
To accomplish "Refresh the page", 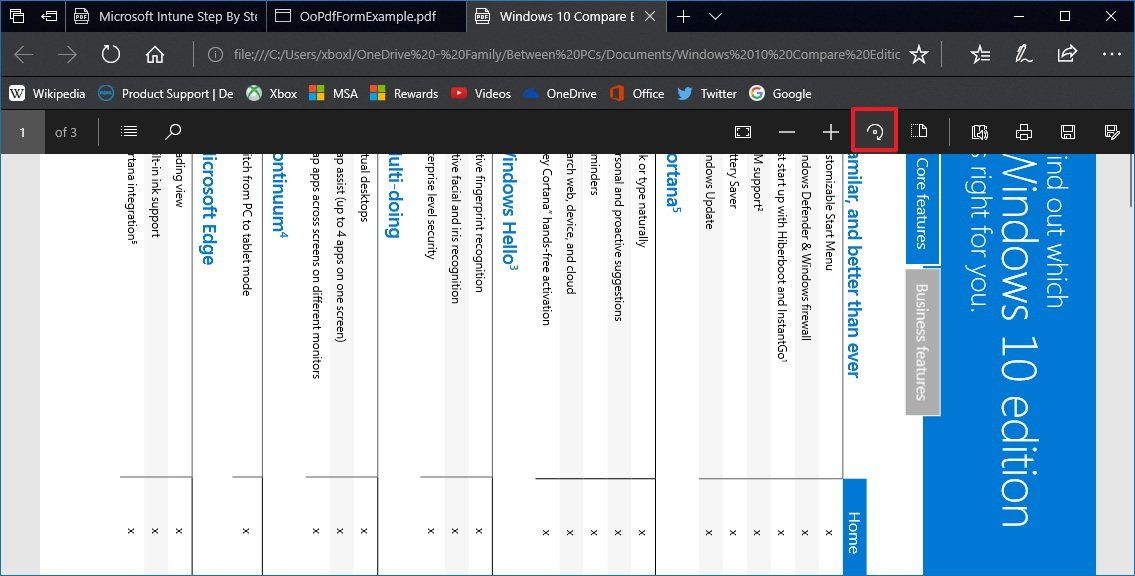I will click(x=111, y=54).
